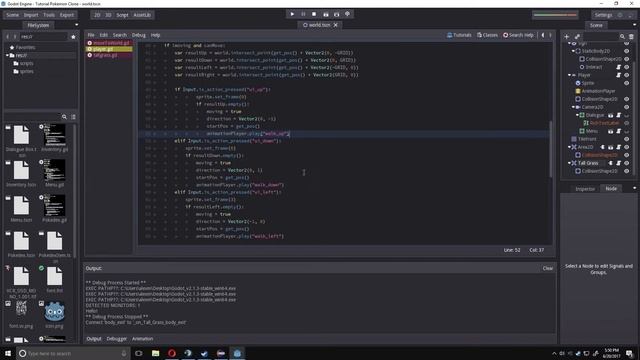Toggle visibility of StaticBody2D node
The image size is (640, 360).
(x=627, y=51)
